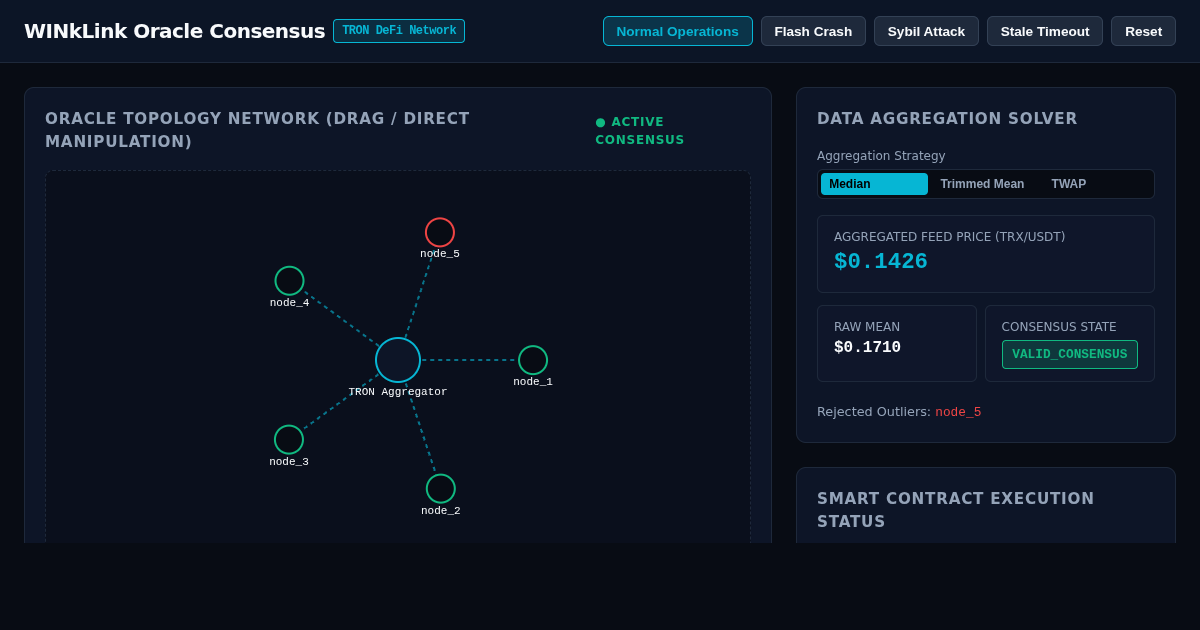Click Oracle Topology Network heading
This screenshot has height=630, width=1200.
tap(257, 130)
